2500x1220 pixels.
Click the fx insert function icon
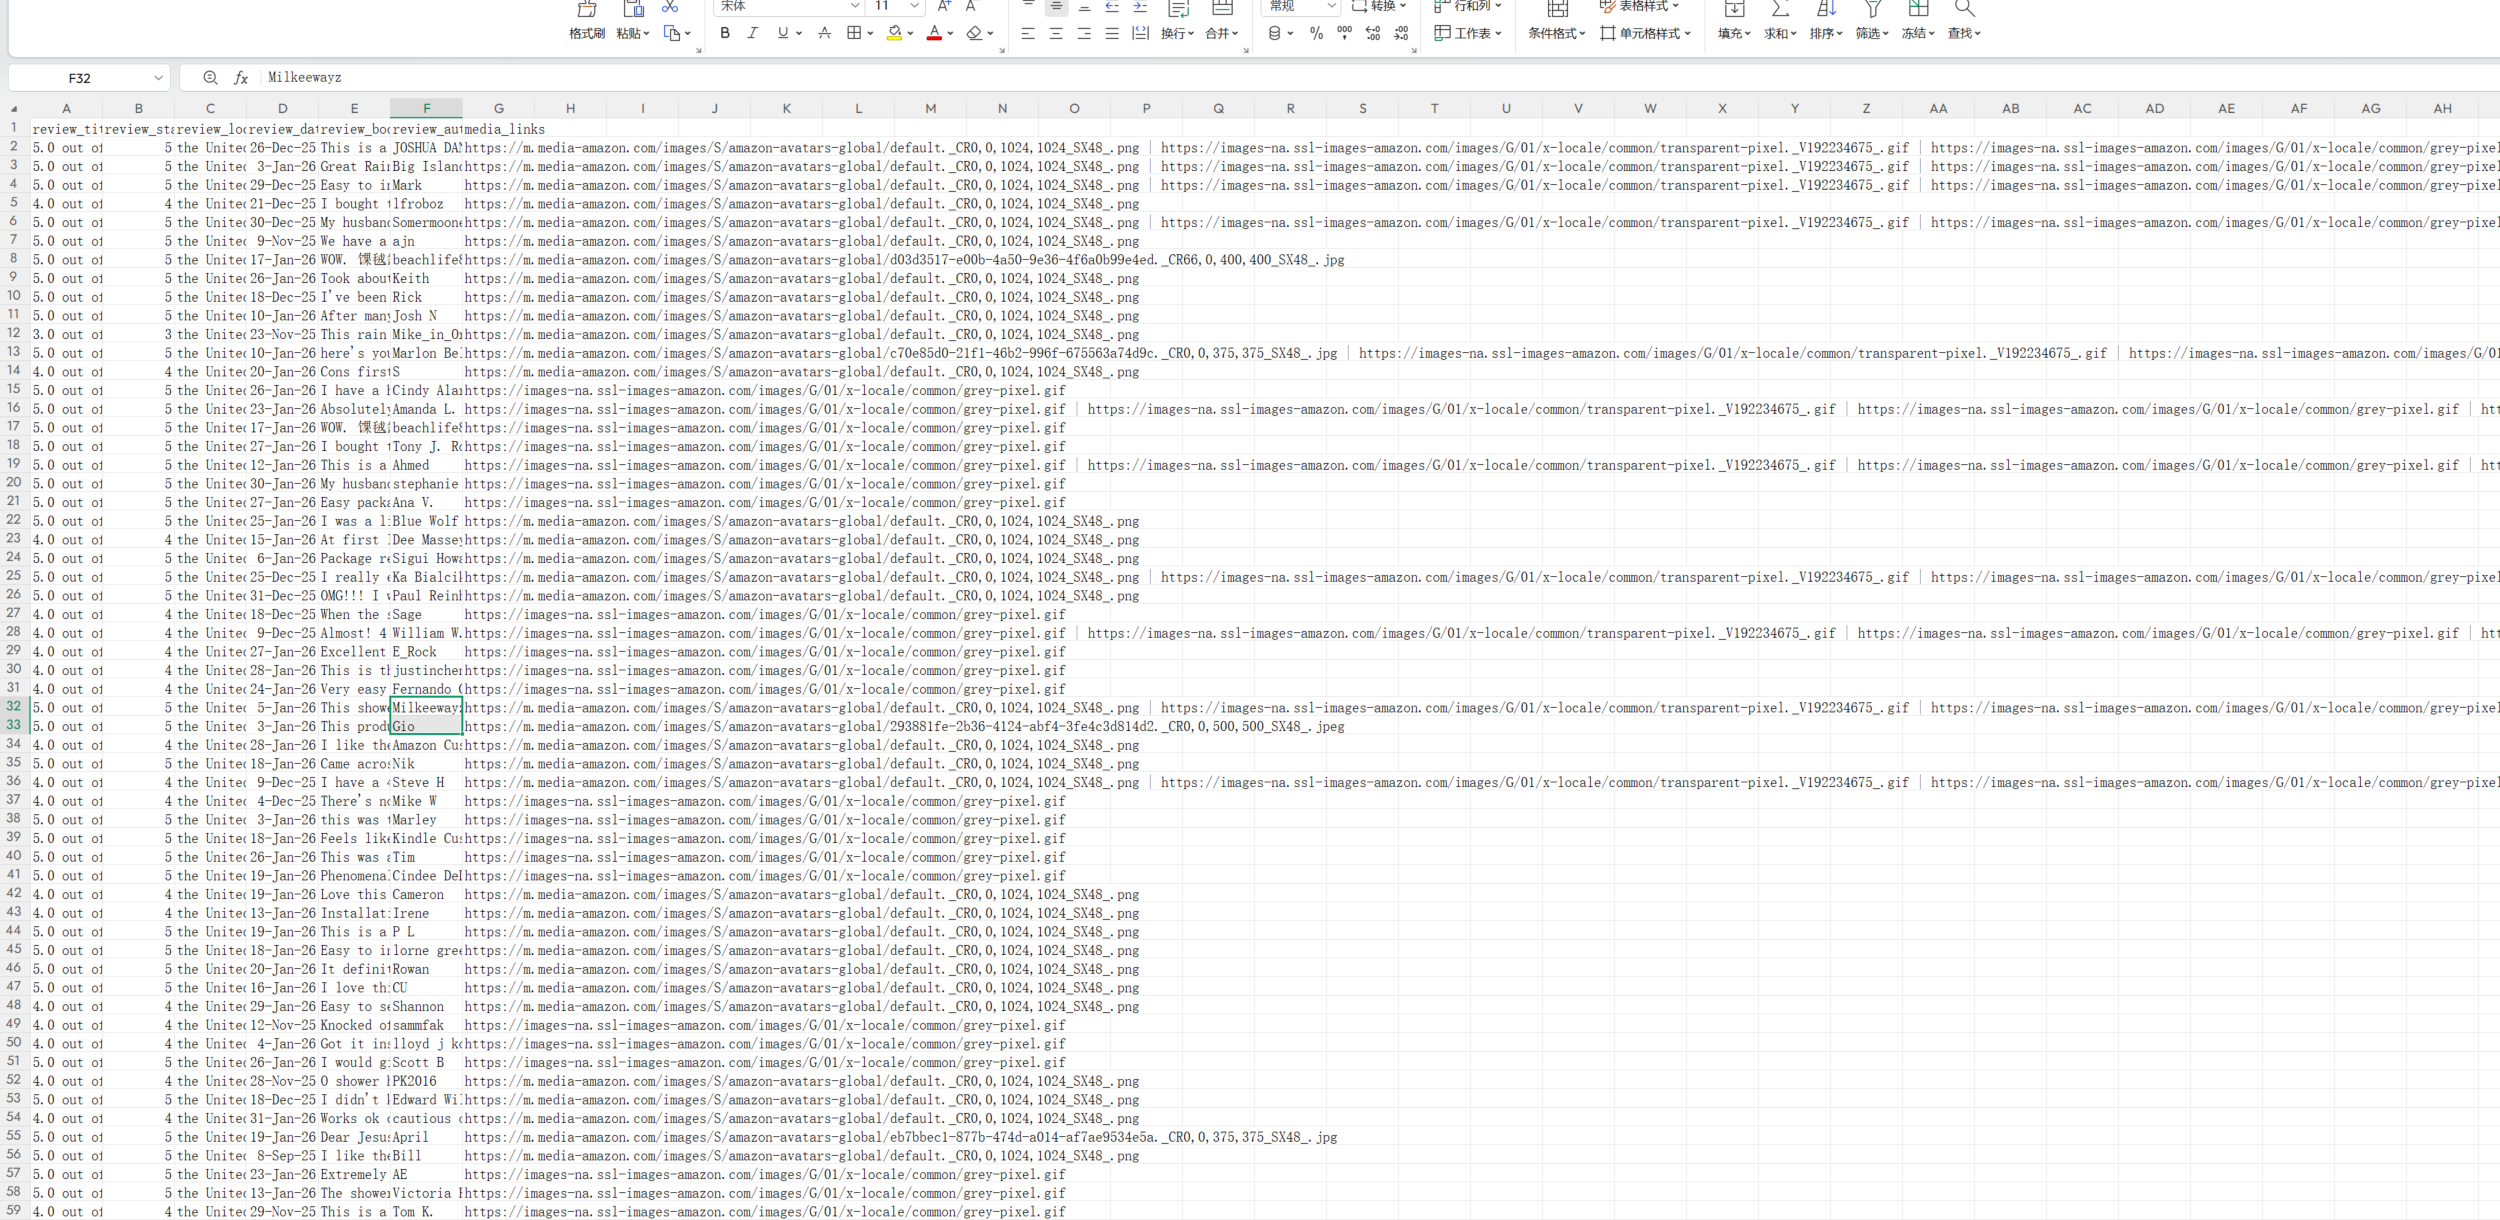tap(241, 77)
